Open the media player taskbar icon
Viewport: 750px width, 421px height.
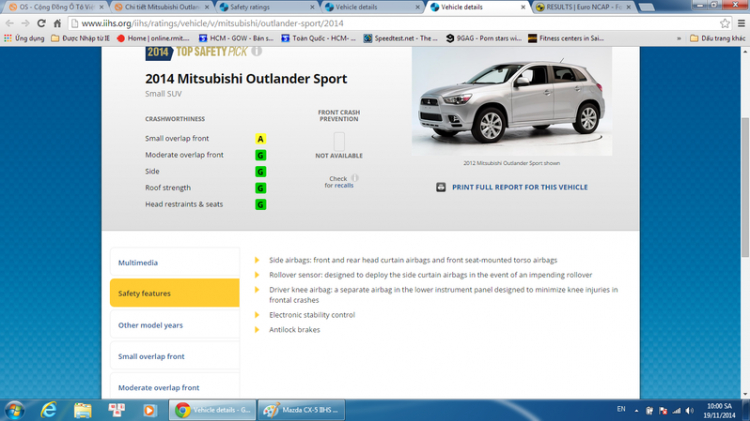coord(149,410)
